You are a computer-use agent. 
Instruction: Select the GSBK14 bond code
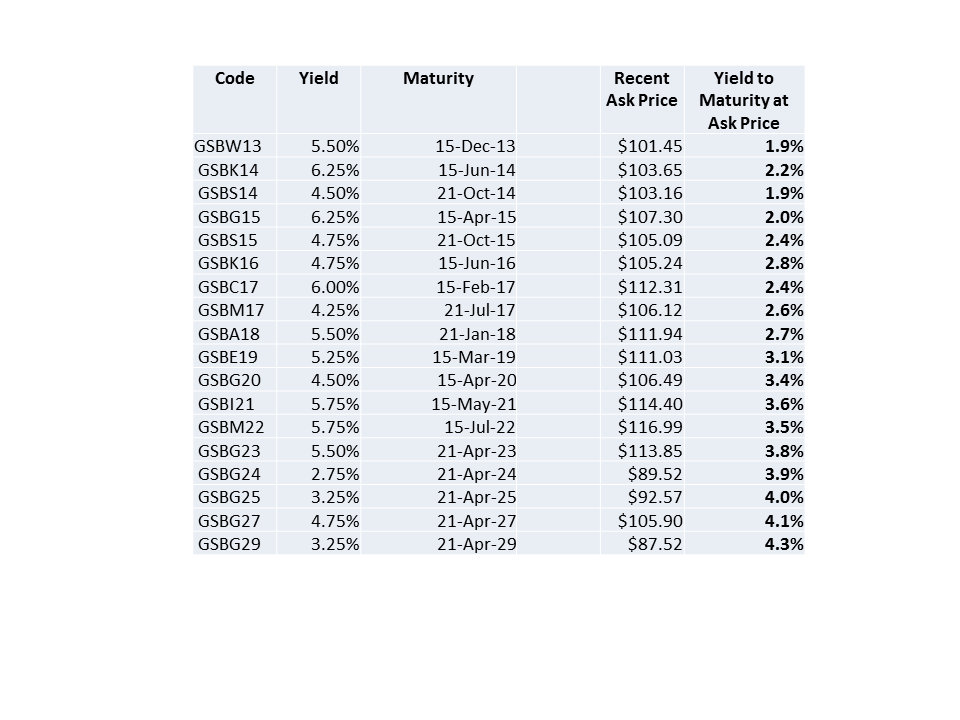(x=228, y=170)
